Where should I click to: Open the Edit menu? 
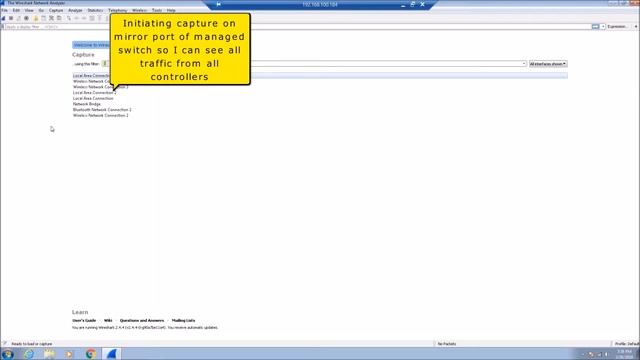pos(16,10)
